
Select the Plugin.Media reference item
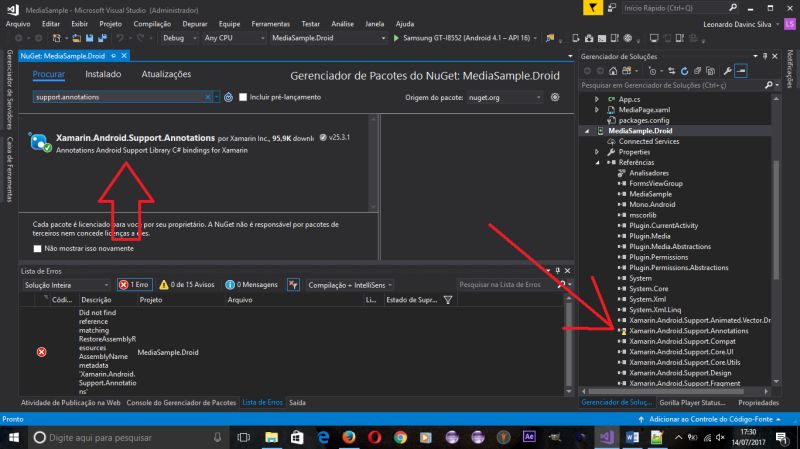649,236
